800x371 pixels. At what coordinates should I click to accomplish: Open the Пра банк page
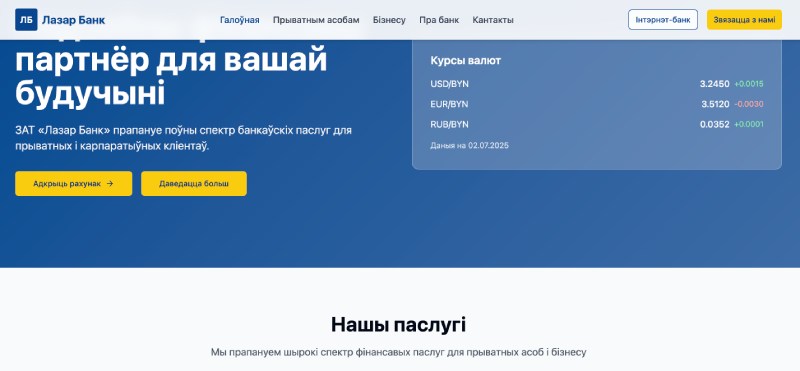pyautogui.click(x=439, y=20)
